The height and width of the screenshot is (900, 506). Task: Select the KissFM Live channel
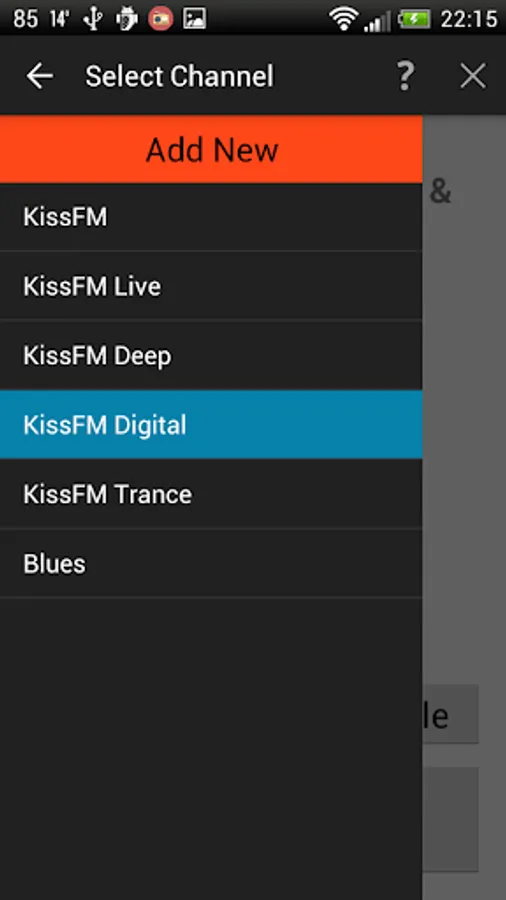(211, 286)
